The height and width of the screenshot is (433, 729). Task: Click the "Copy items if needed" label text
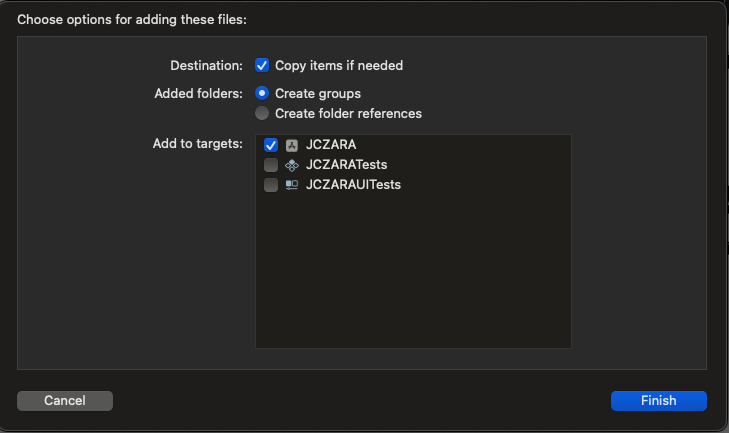click(x=339, y=65)
